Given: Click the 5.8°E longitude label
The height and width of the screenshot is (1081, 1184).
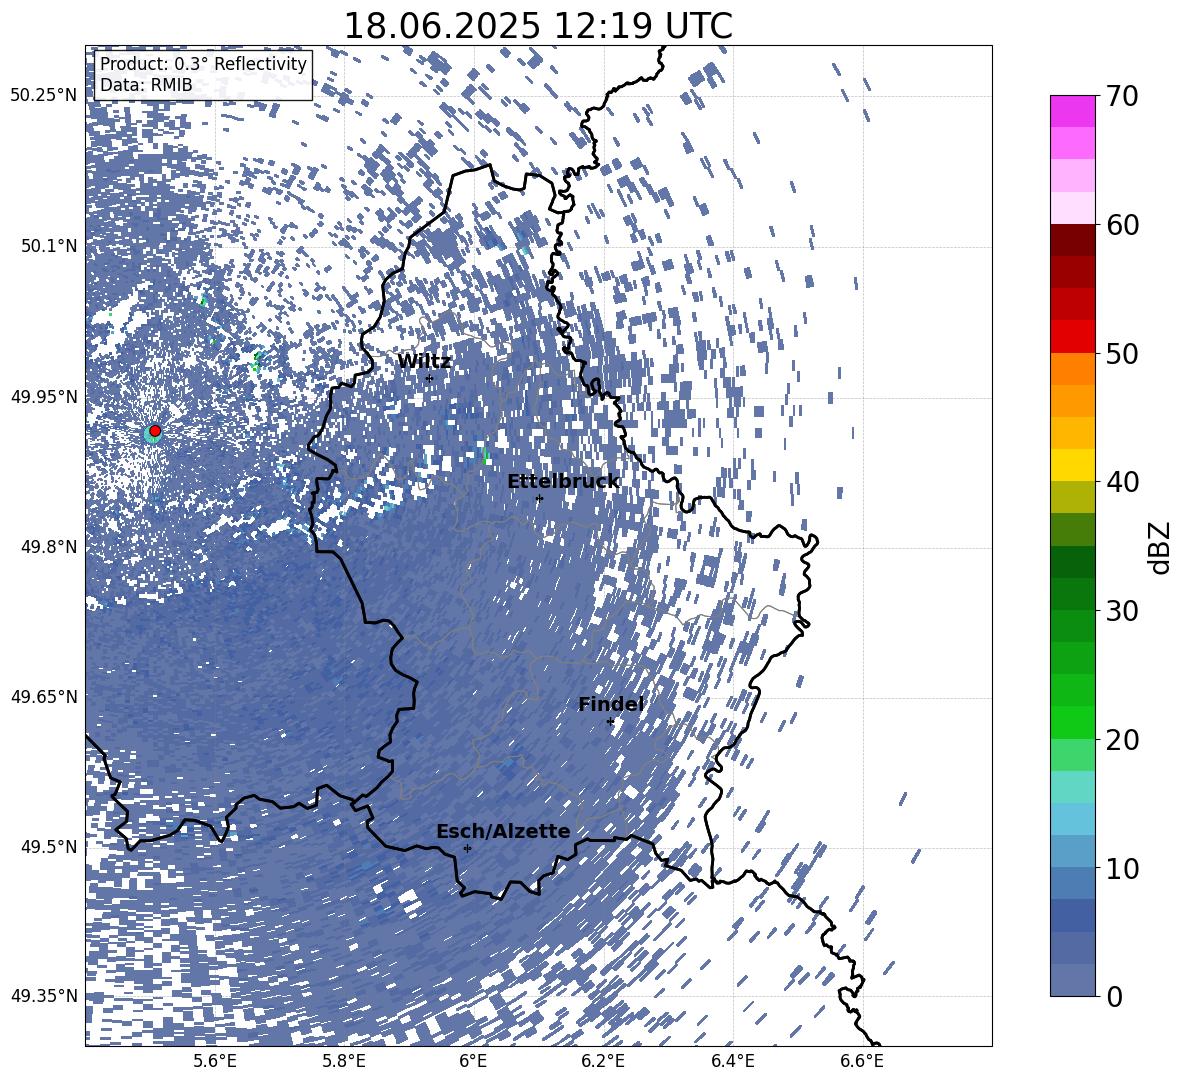Looking at the screenshot, I should coord(344,1061).
